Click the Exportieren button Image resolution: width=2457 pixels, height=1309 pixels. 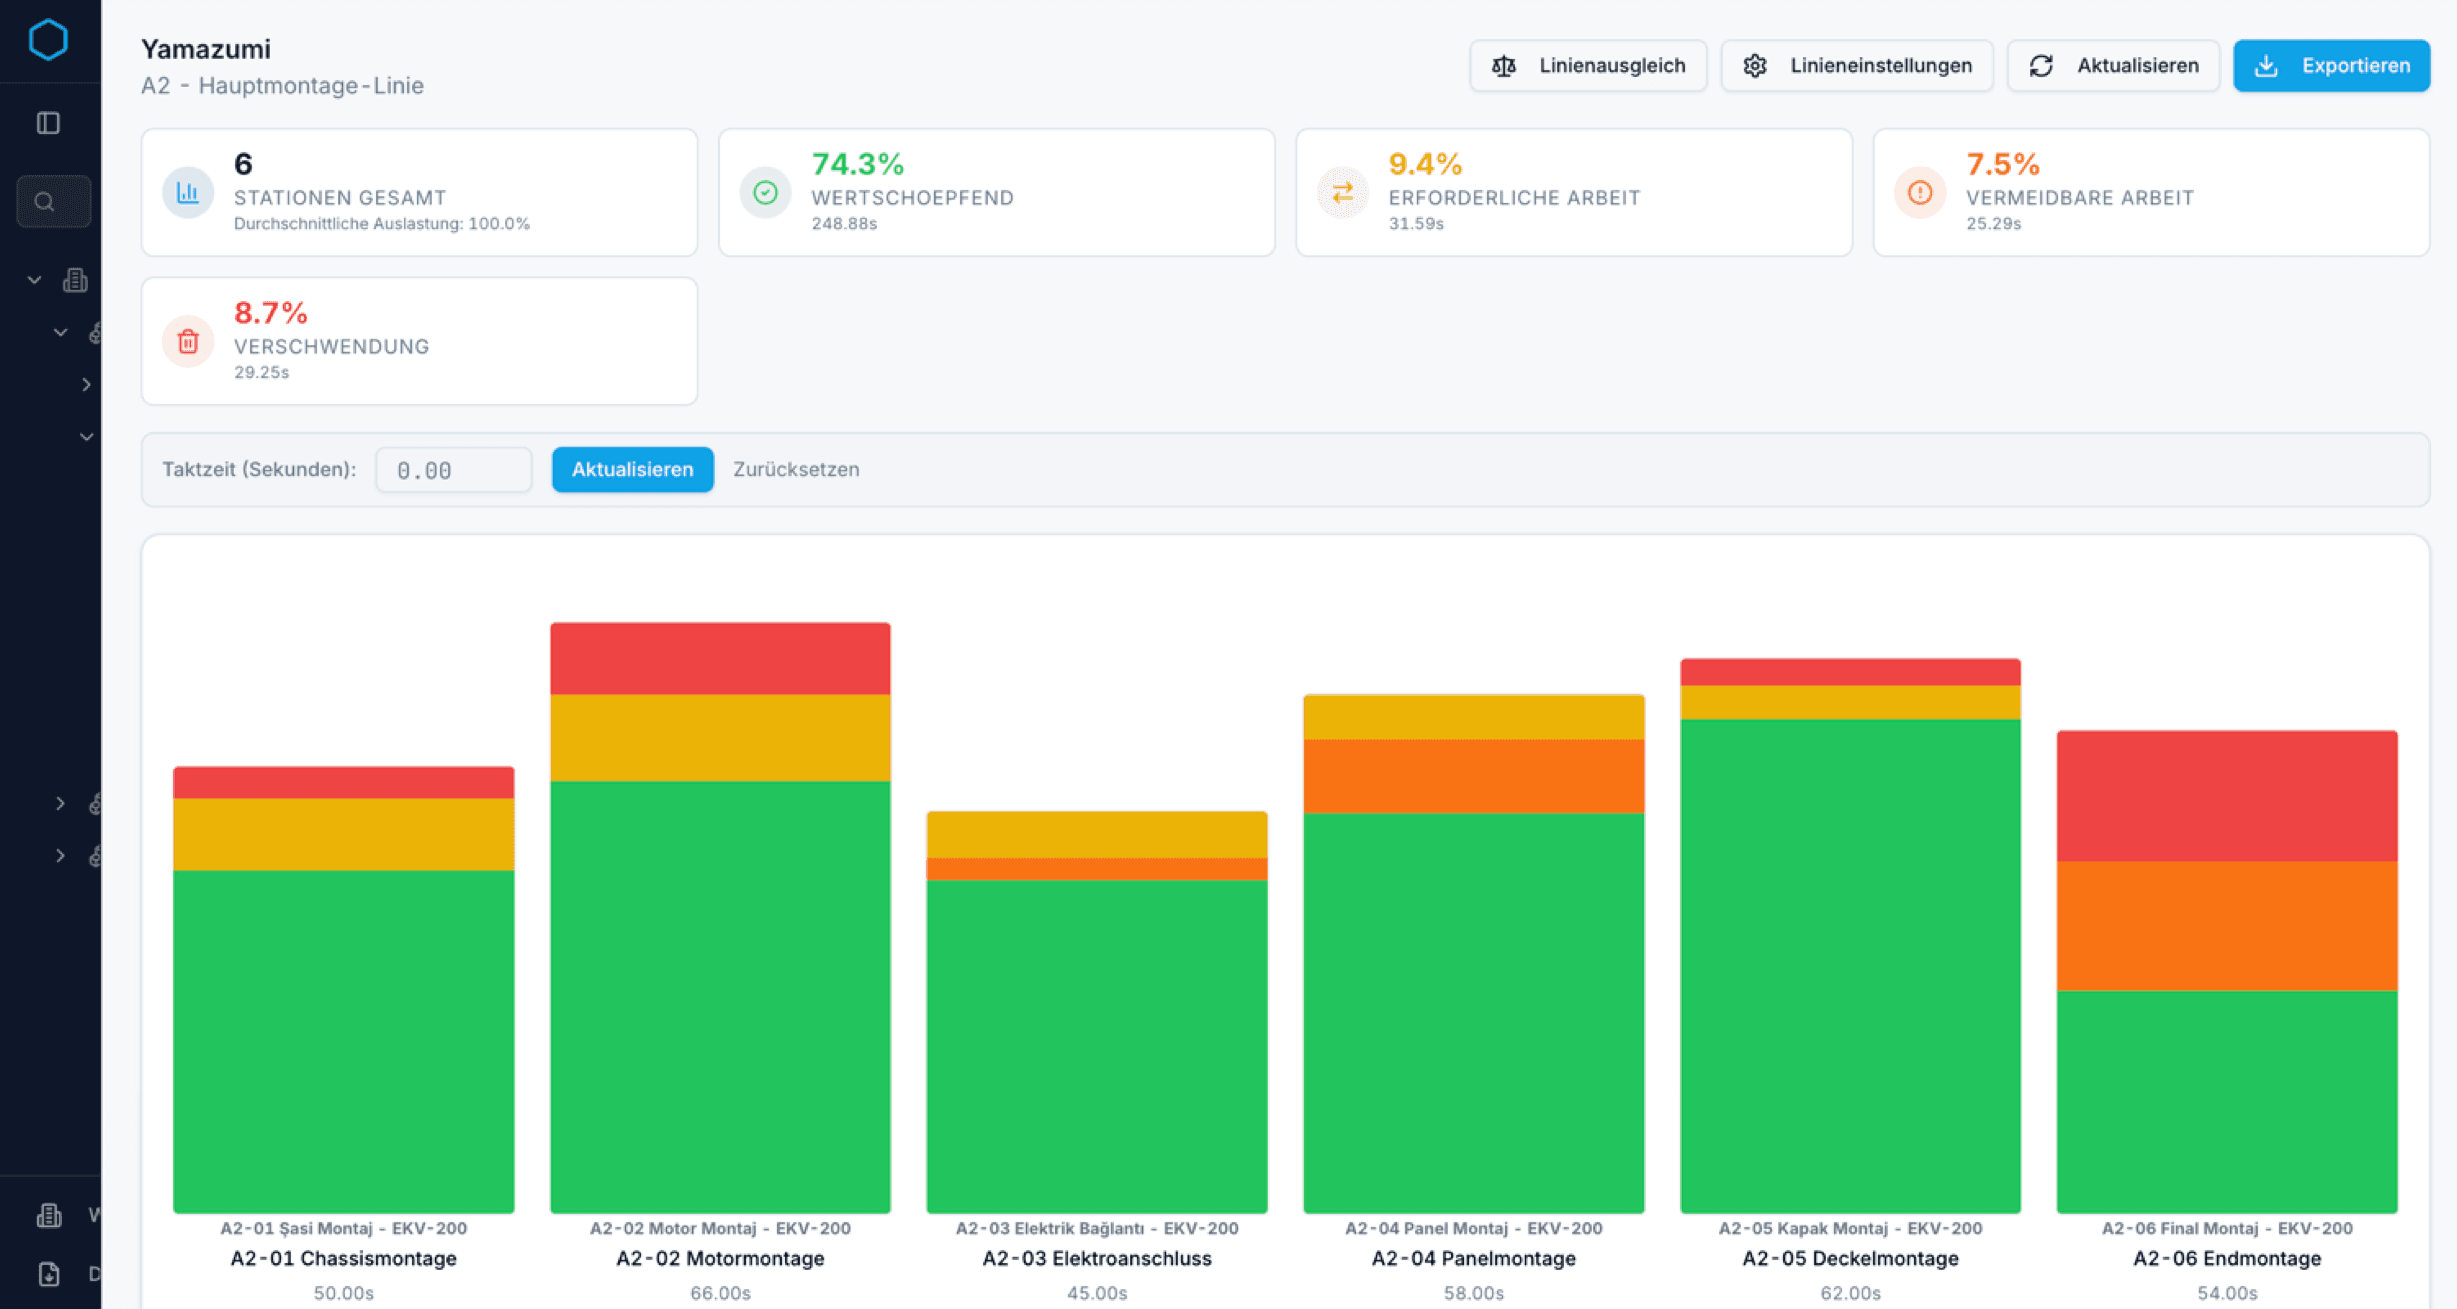pos(2331,66)
